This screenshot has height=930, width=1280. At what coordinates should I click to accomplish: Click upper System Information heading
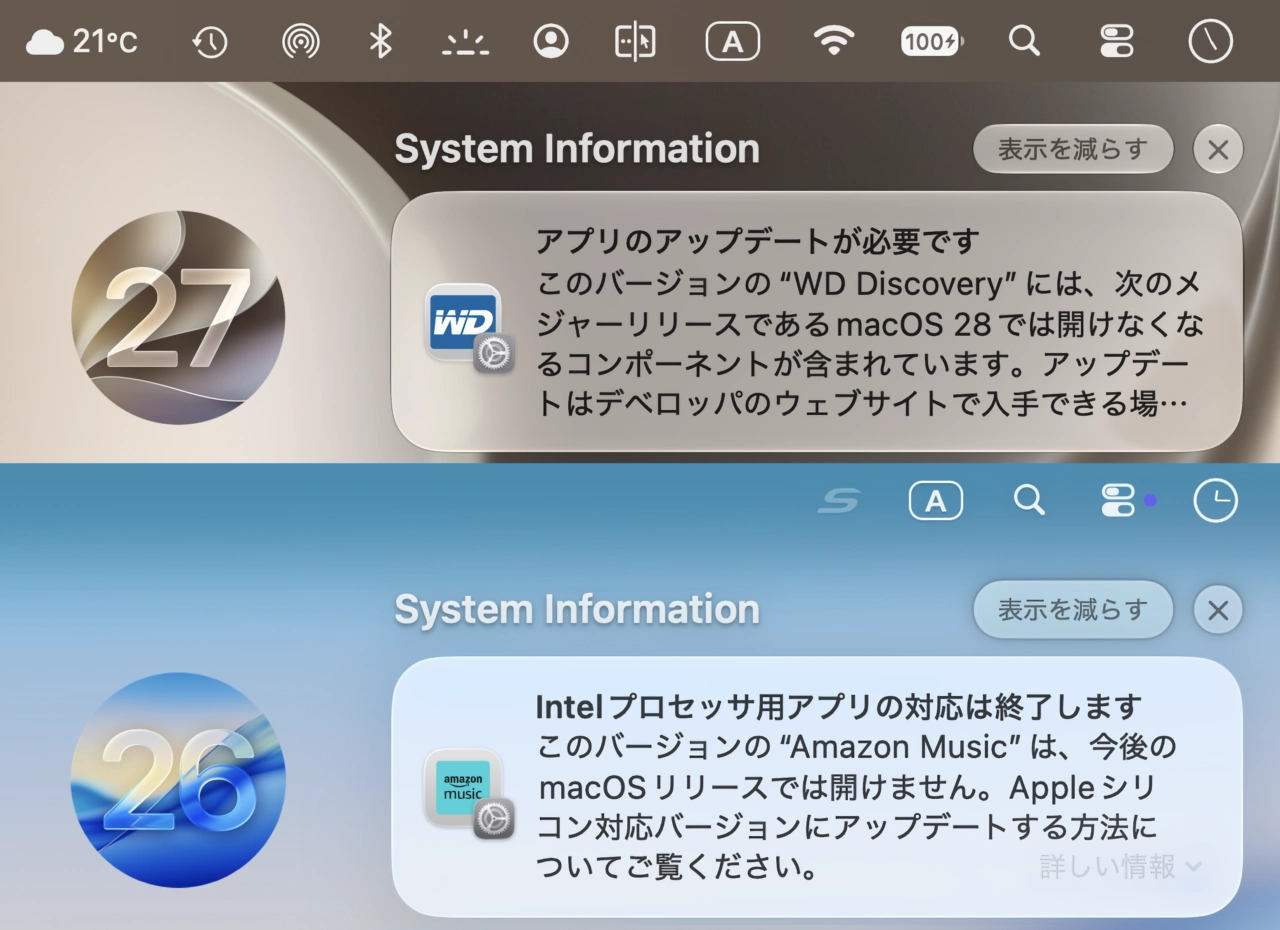pyautogui.click(x=577, y=149)
